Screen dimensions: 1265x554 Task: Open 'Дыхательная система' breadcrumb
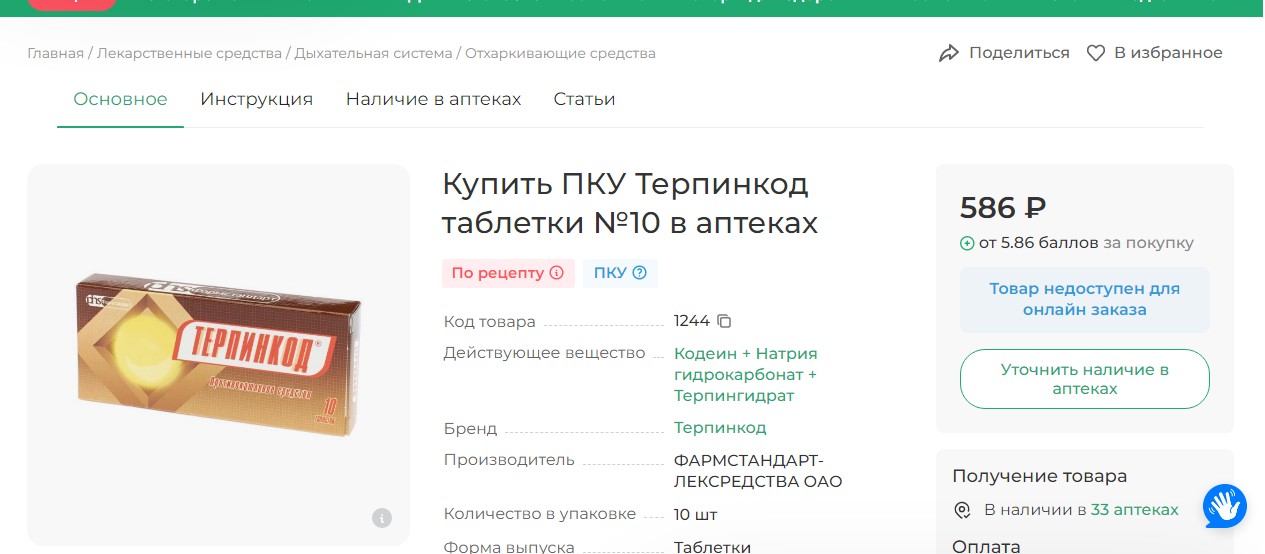click(373, 53)
